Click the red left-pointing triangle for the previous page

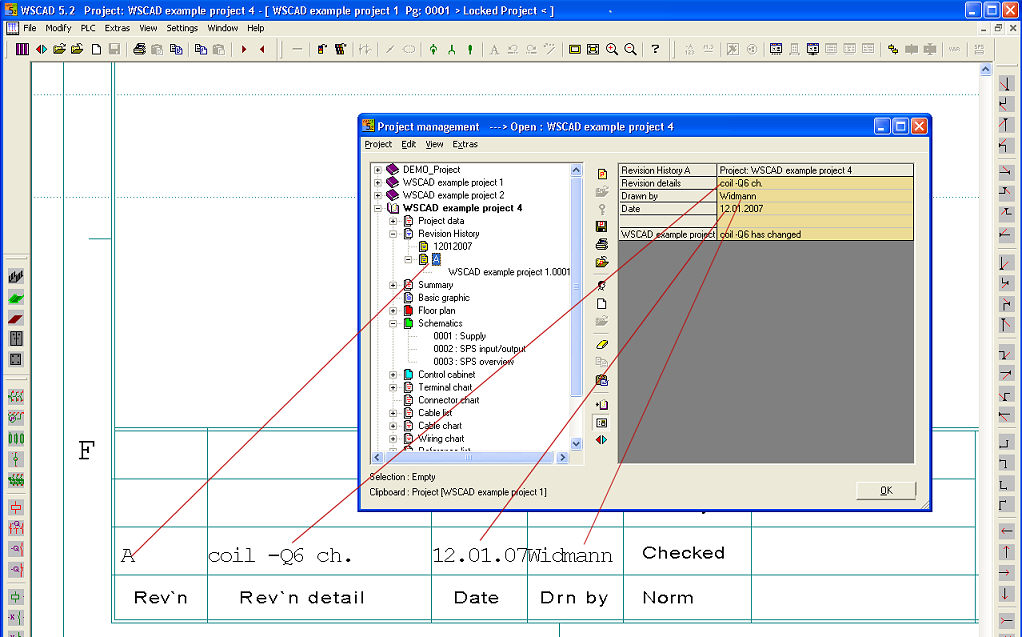click(x=262, y=49)
